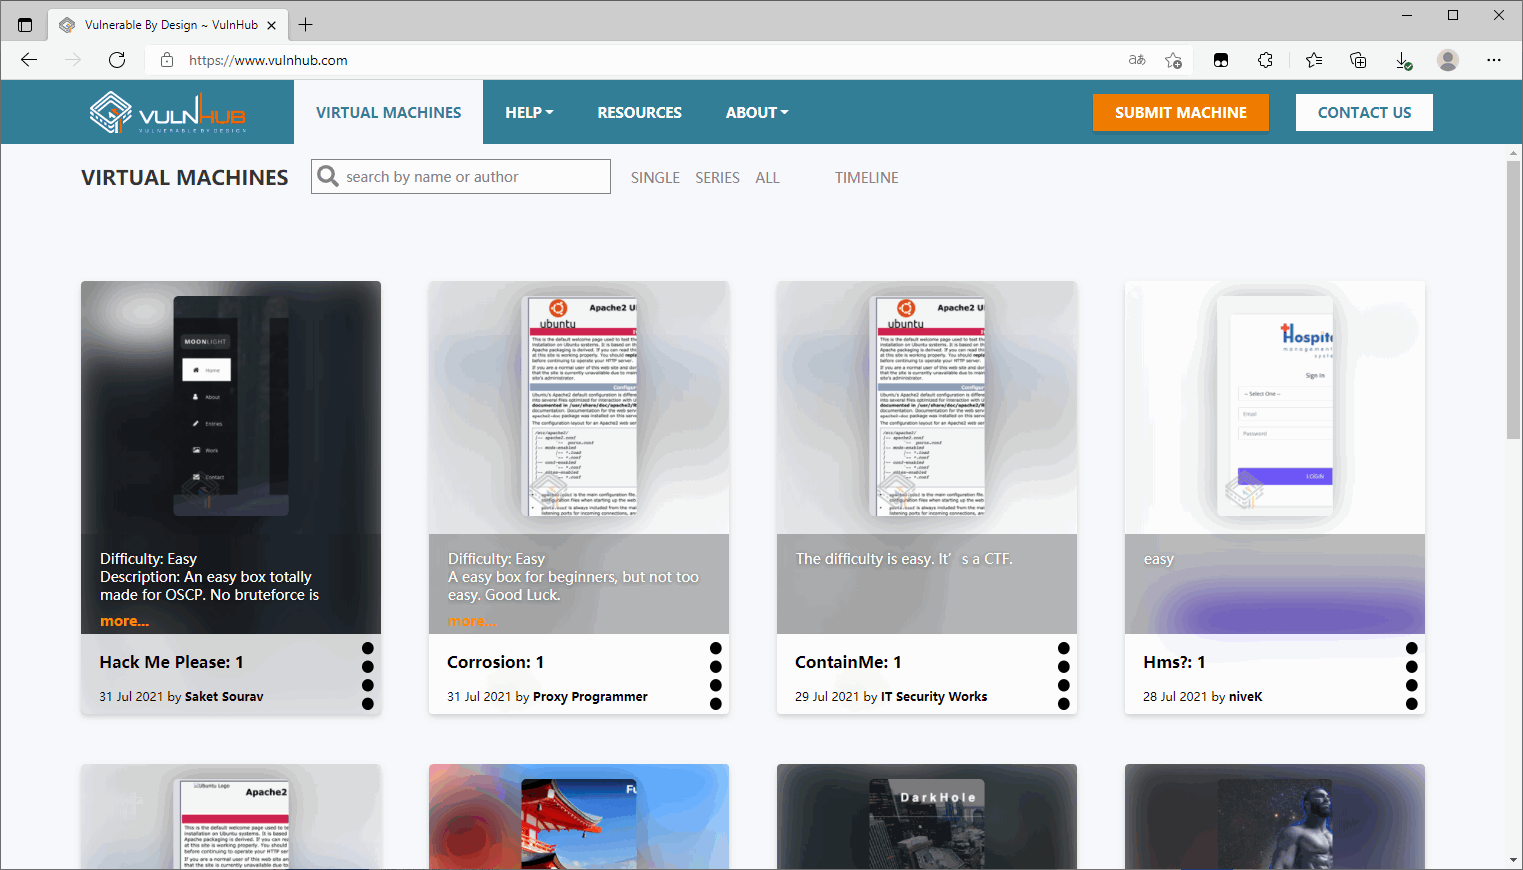The height and width of the screenshot is (870, 1523).
Task: Reload the current page
Action: tap(117, 60)
